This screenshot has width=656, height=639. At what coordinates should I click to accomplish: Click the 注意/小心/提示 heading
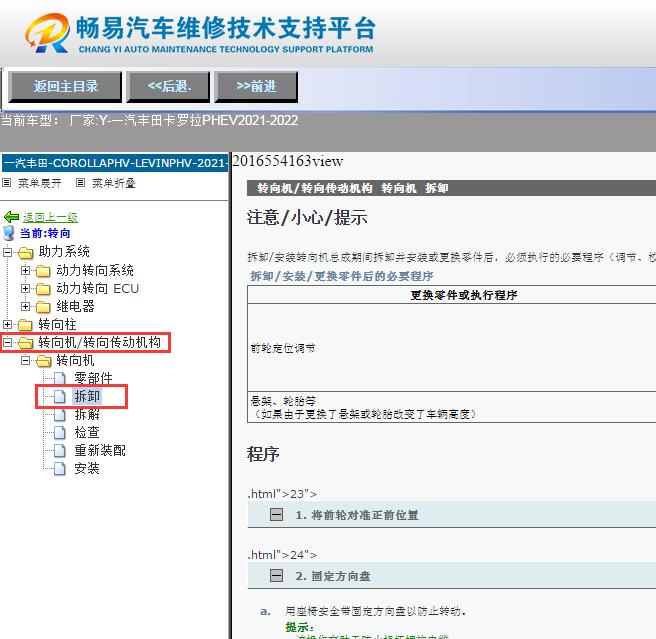tap(307, 218)
